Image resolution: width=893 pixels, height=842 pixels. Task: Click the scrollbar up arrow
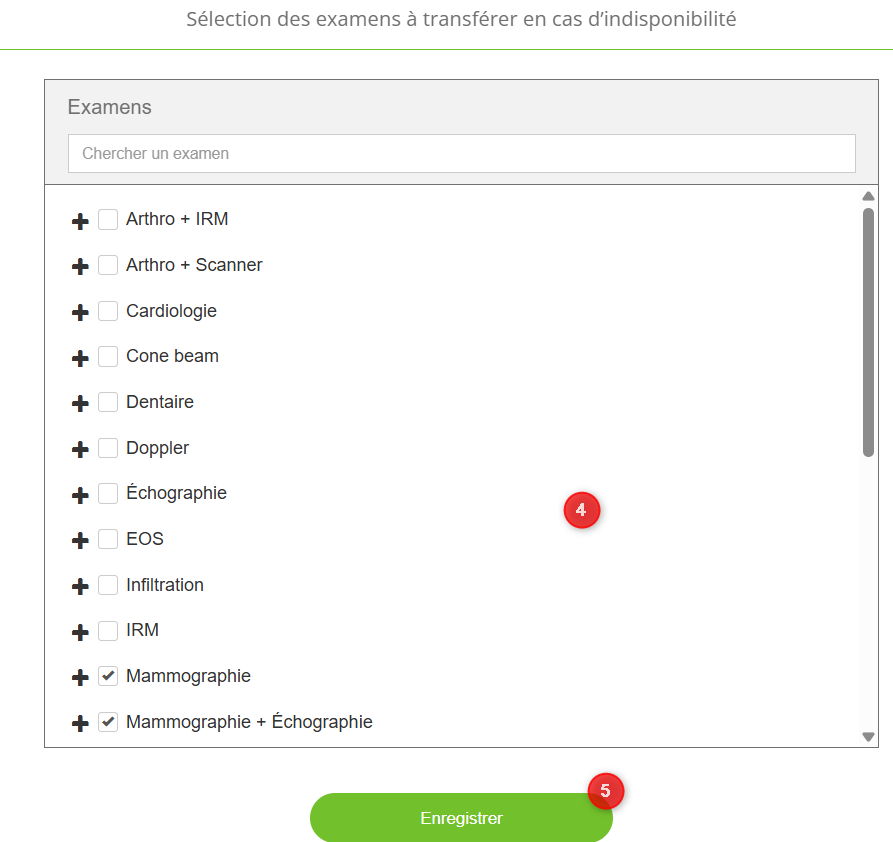click(x=868, y=196)
